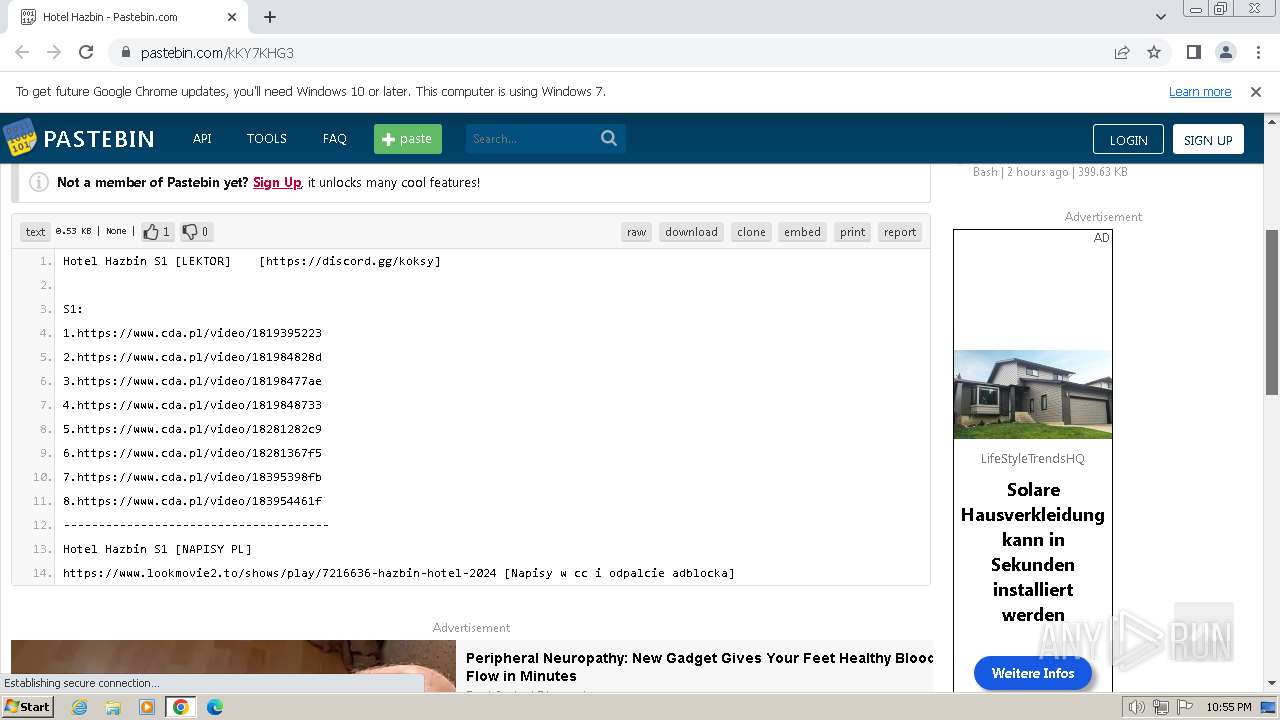
Task: Open the Weitere Infos ad button
Action: [1033, 673]
